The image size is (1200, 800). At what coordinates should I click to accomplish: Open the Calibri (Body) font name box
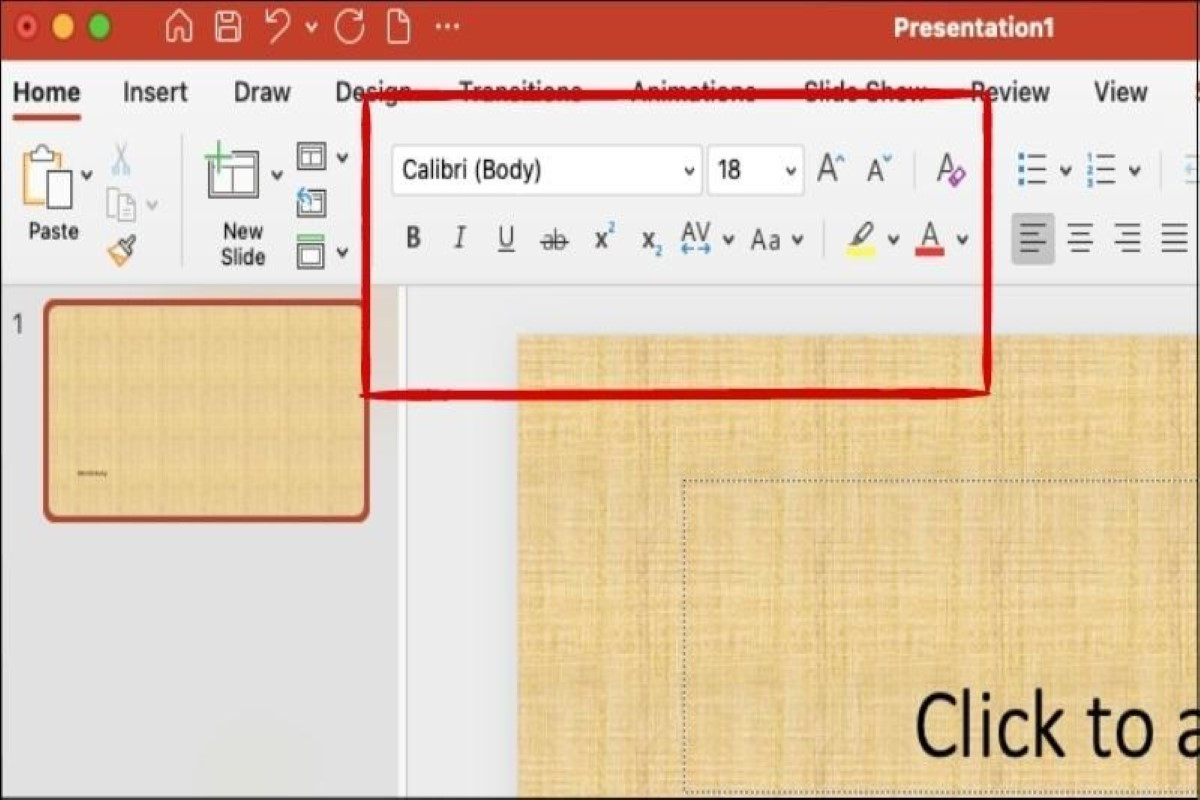click(x=547, y=170)
